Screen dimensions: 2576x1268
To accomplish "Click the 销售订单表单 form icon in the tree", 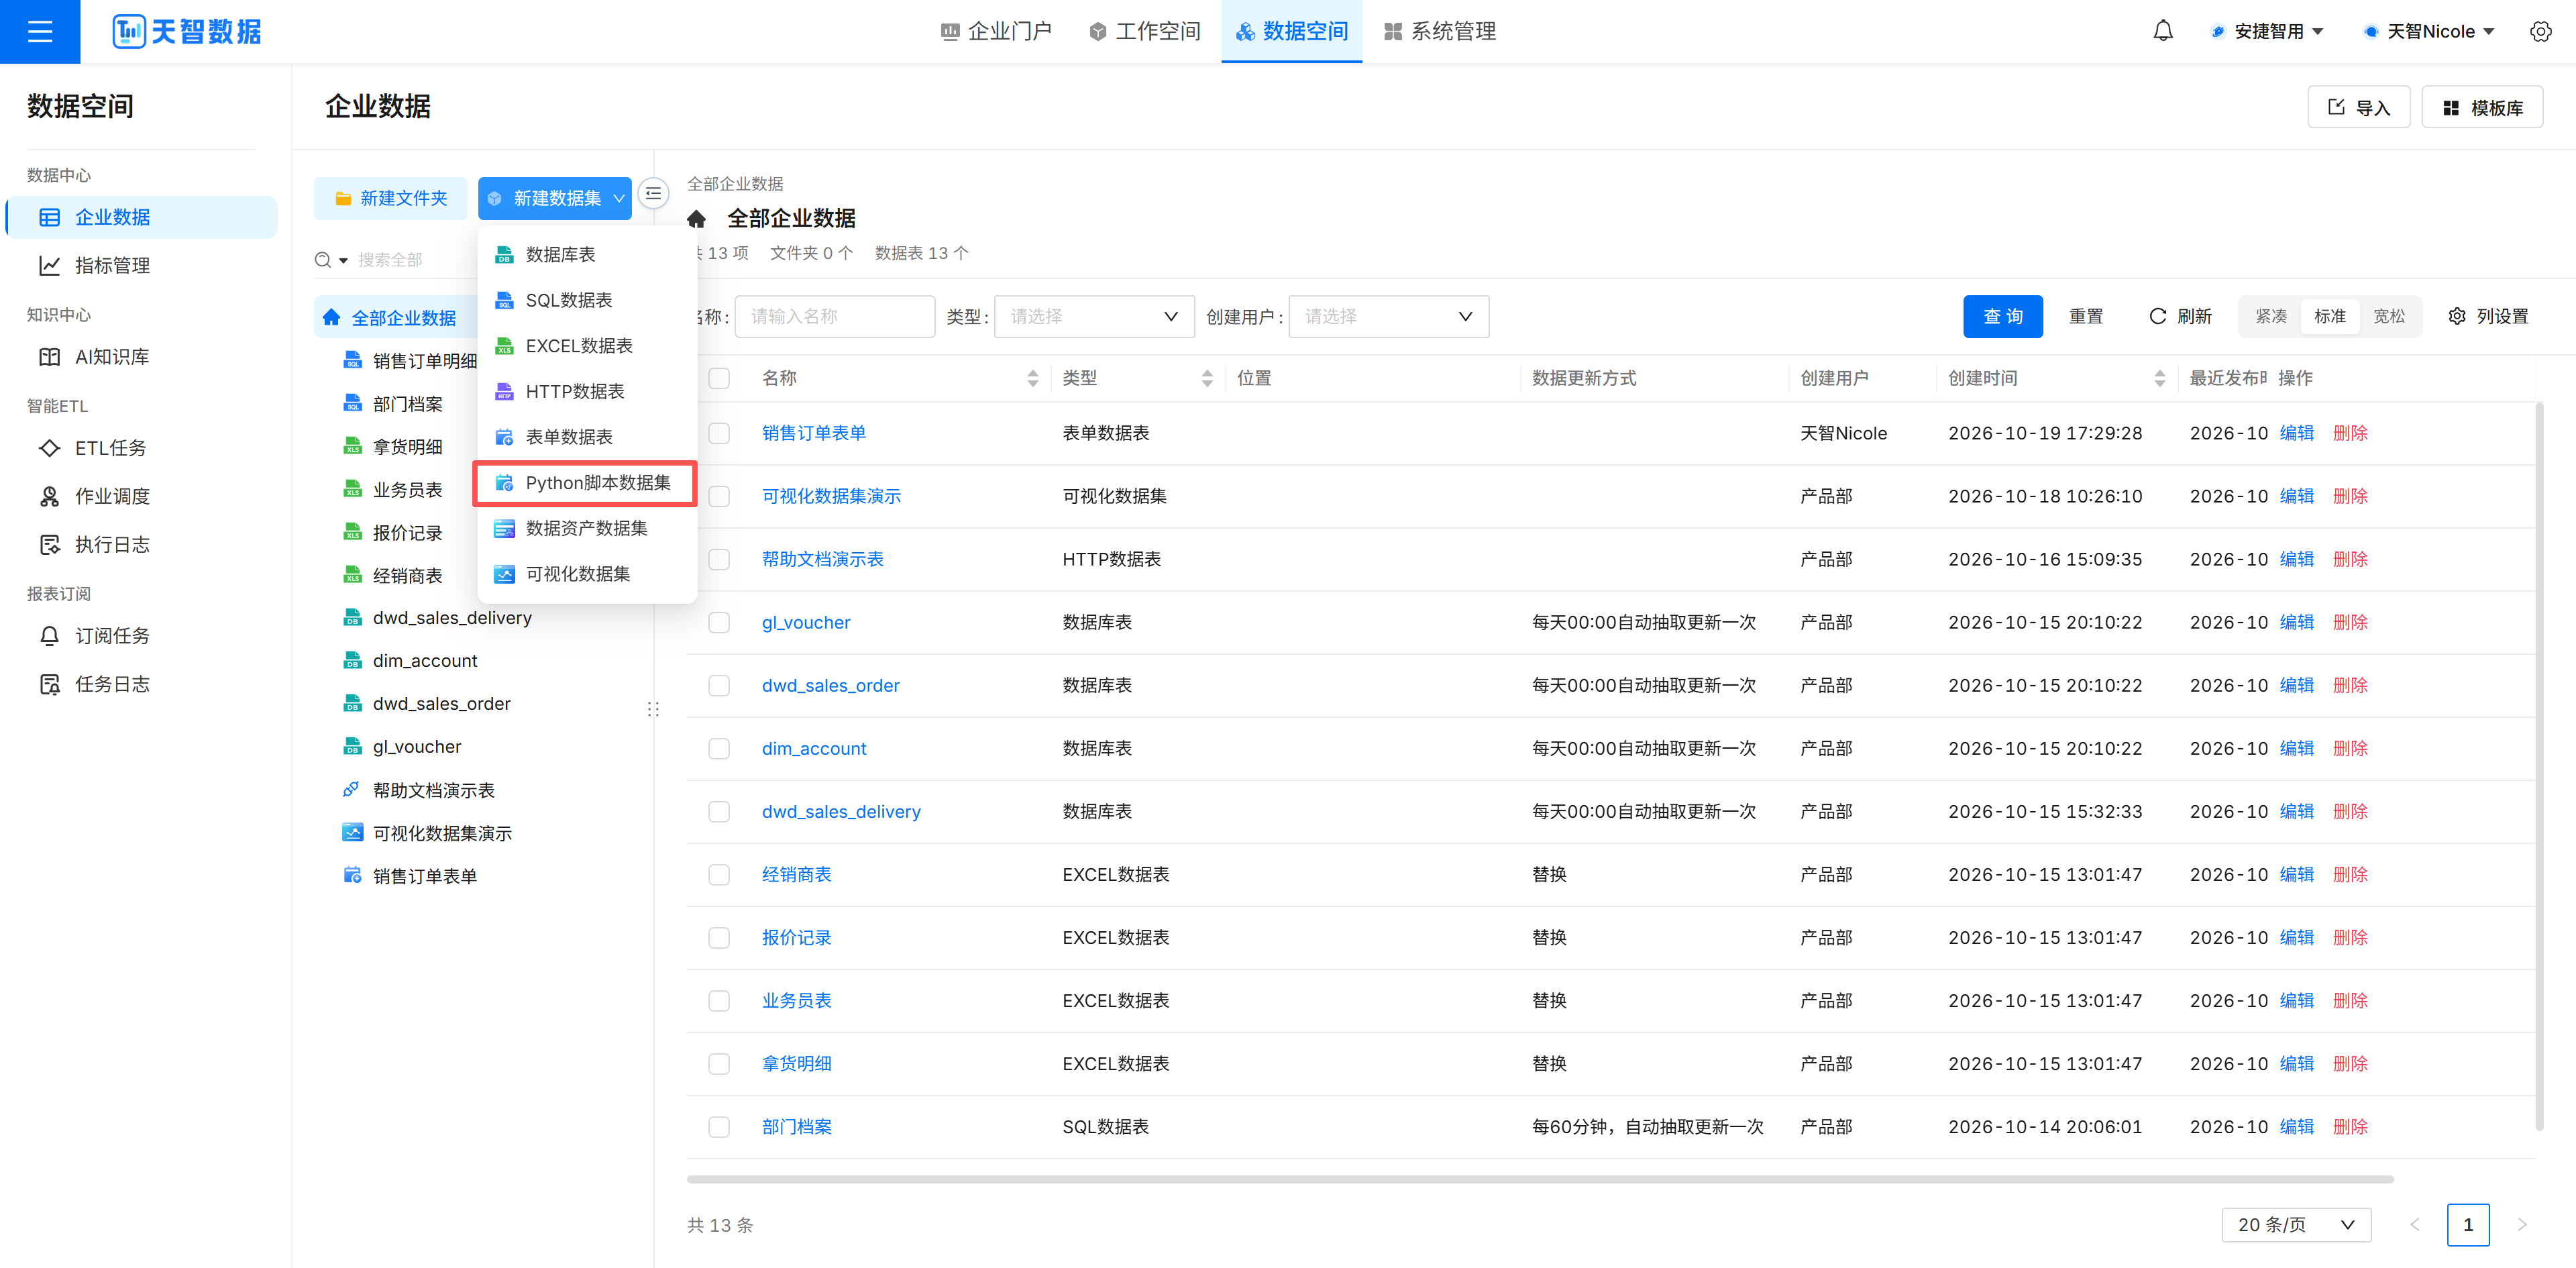I will click(x=352, y=876).
